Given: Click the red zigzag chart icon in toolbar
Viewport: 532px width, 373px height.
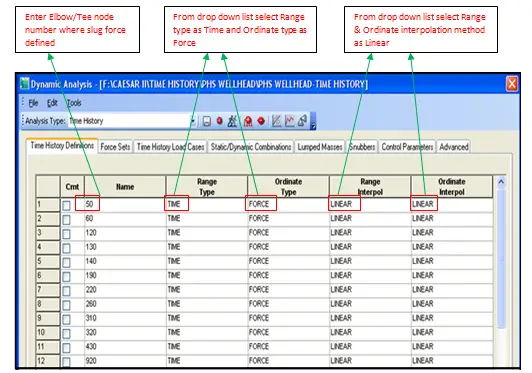Looking at the screenshot, I should 289,121.
